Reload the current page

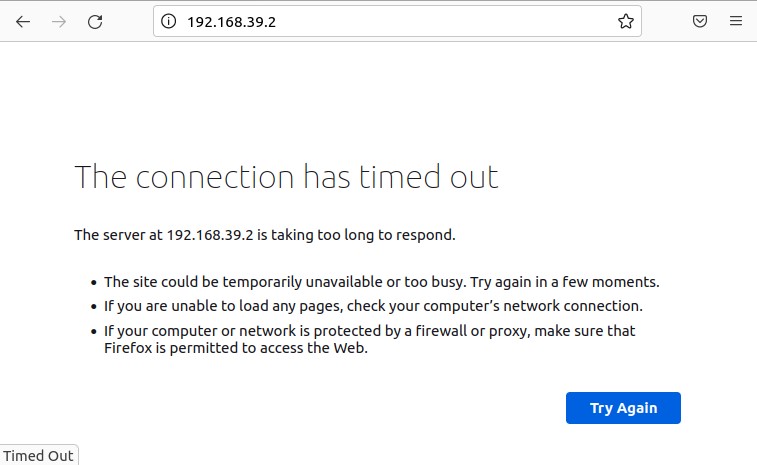point(95,21)
